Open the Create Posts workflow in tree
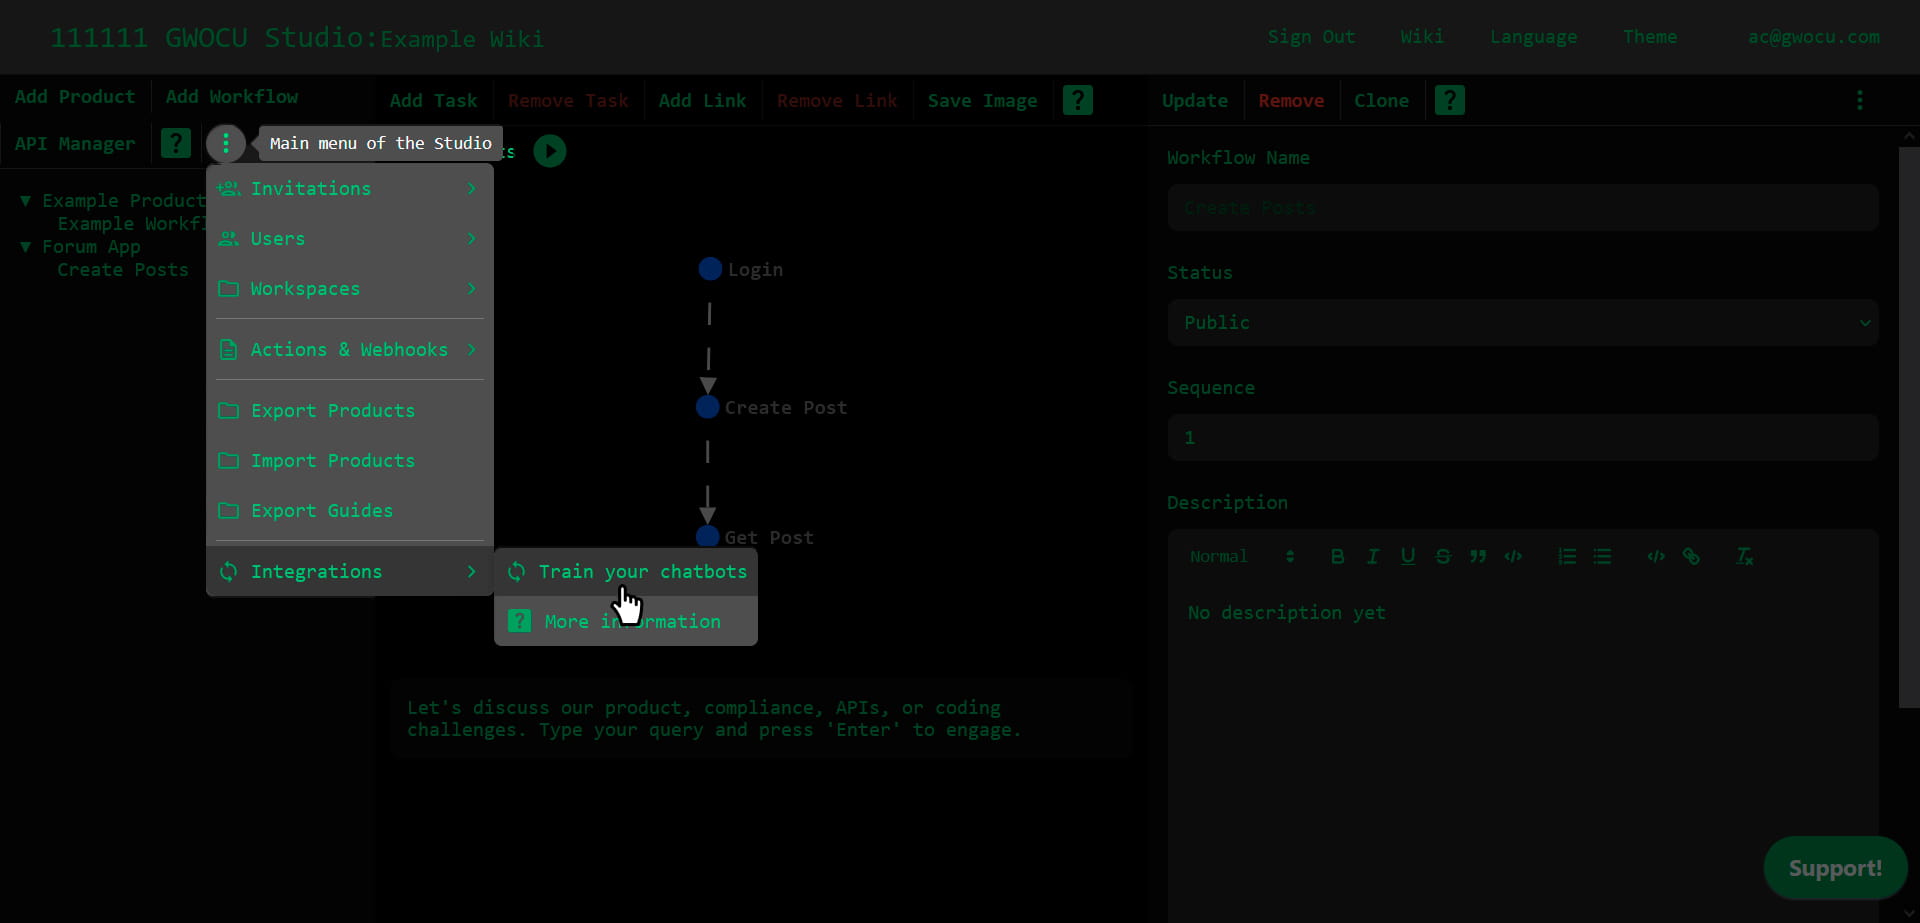 [x=123, y=270]
